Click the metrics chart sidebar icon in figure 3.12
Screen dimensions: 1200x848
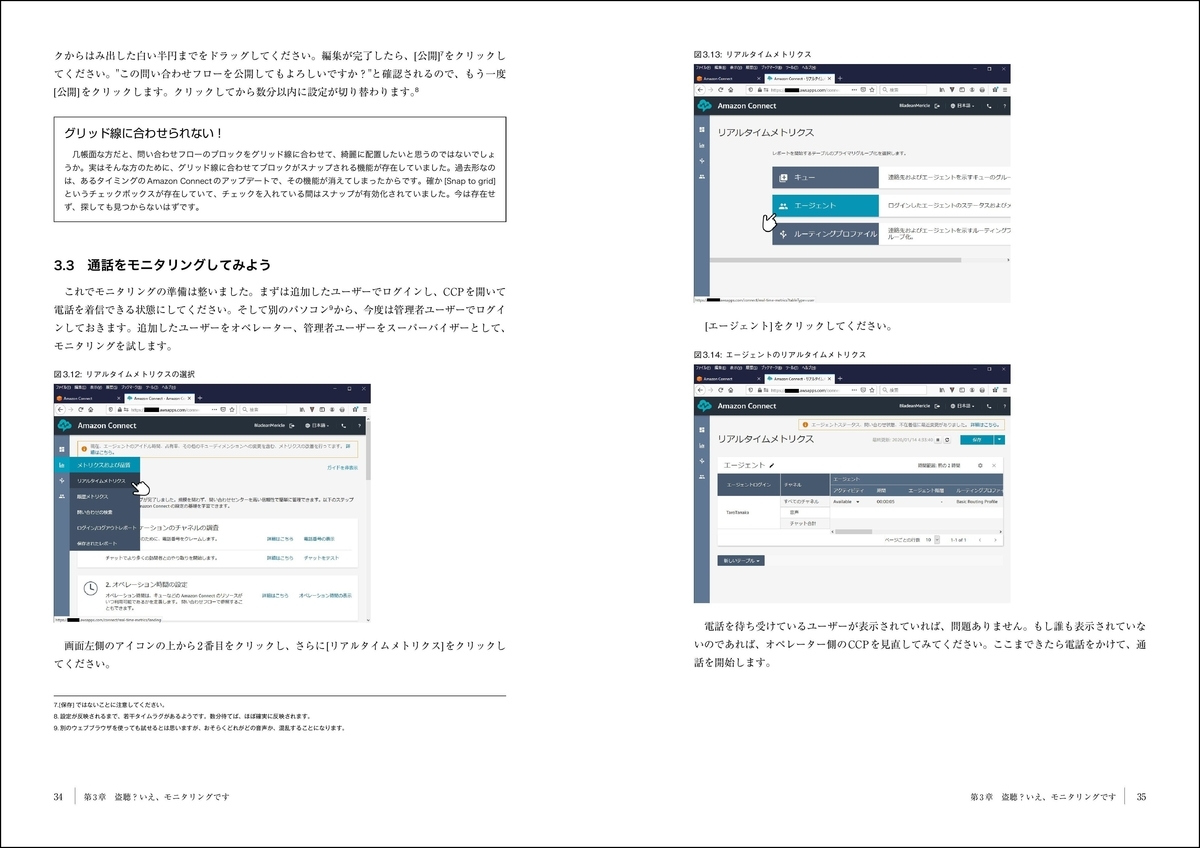62,465
